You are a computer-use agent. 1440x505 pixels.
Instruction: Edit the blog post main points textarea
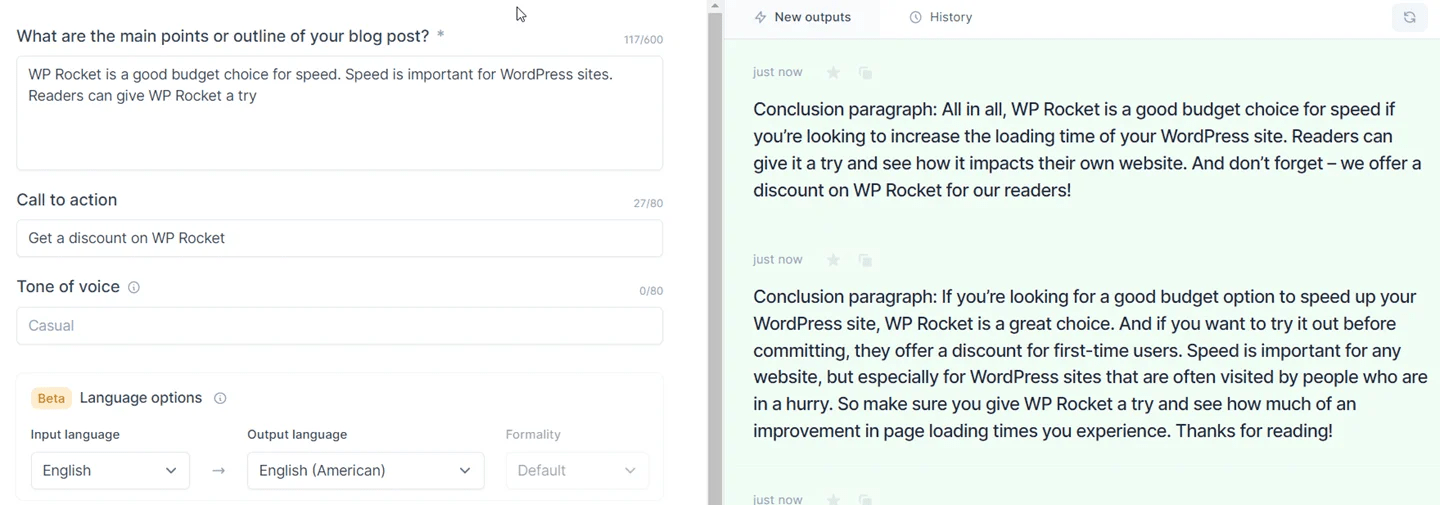click(x=339, y=113)
